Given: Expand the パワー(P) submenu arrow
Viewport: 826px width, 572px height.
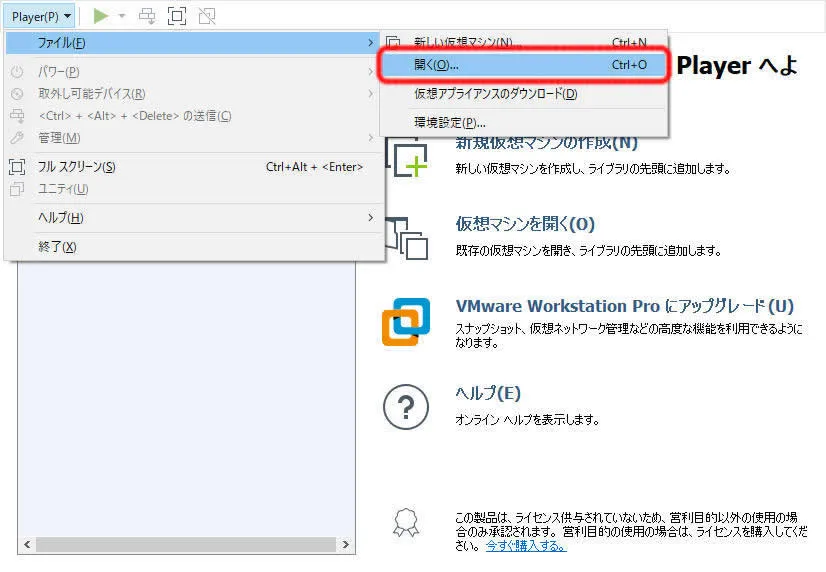Looking at the screenshot, I should click(370, 72).
